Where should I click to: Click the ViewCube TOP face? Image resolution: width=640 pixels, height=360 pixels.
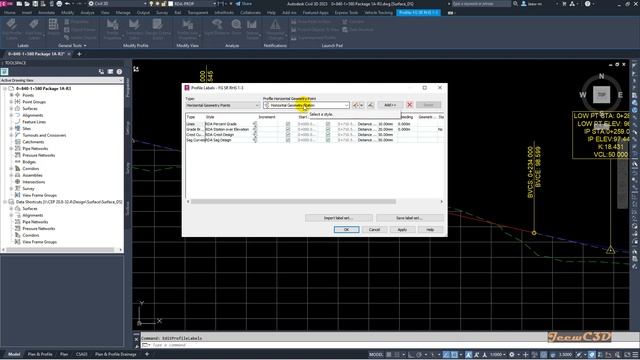(602, 95)
